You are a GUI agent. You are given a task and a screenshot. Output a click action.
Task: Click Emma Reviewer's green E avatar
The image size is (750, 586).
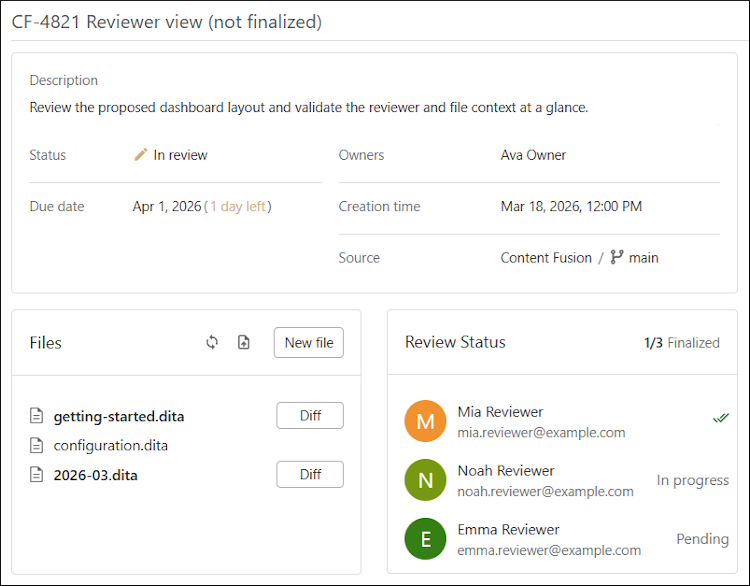click(425, 539)
